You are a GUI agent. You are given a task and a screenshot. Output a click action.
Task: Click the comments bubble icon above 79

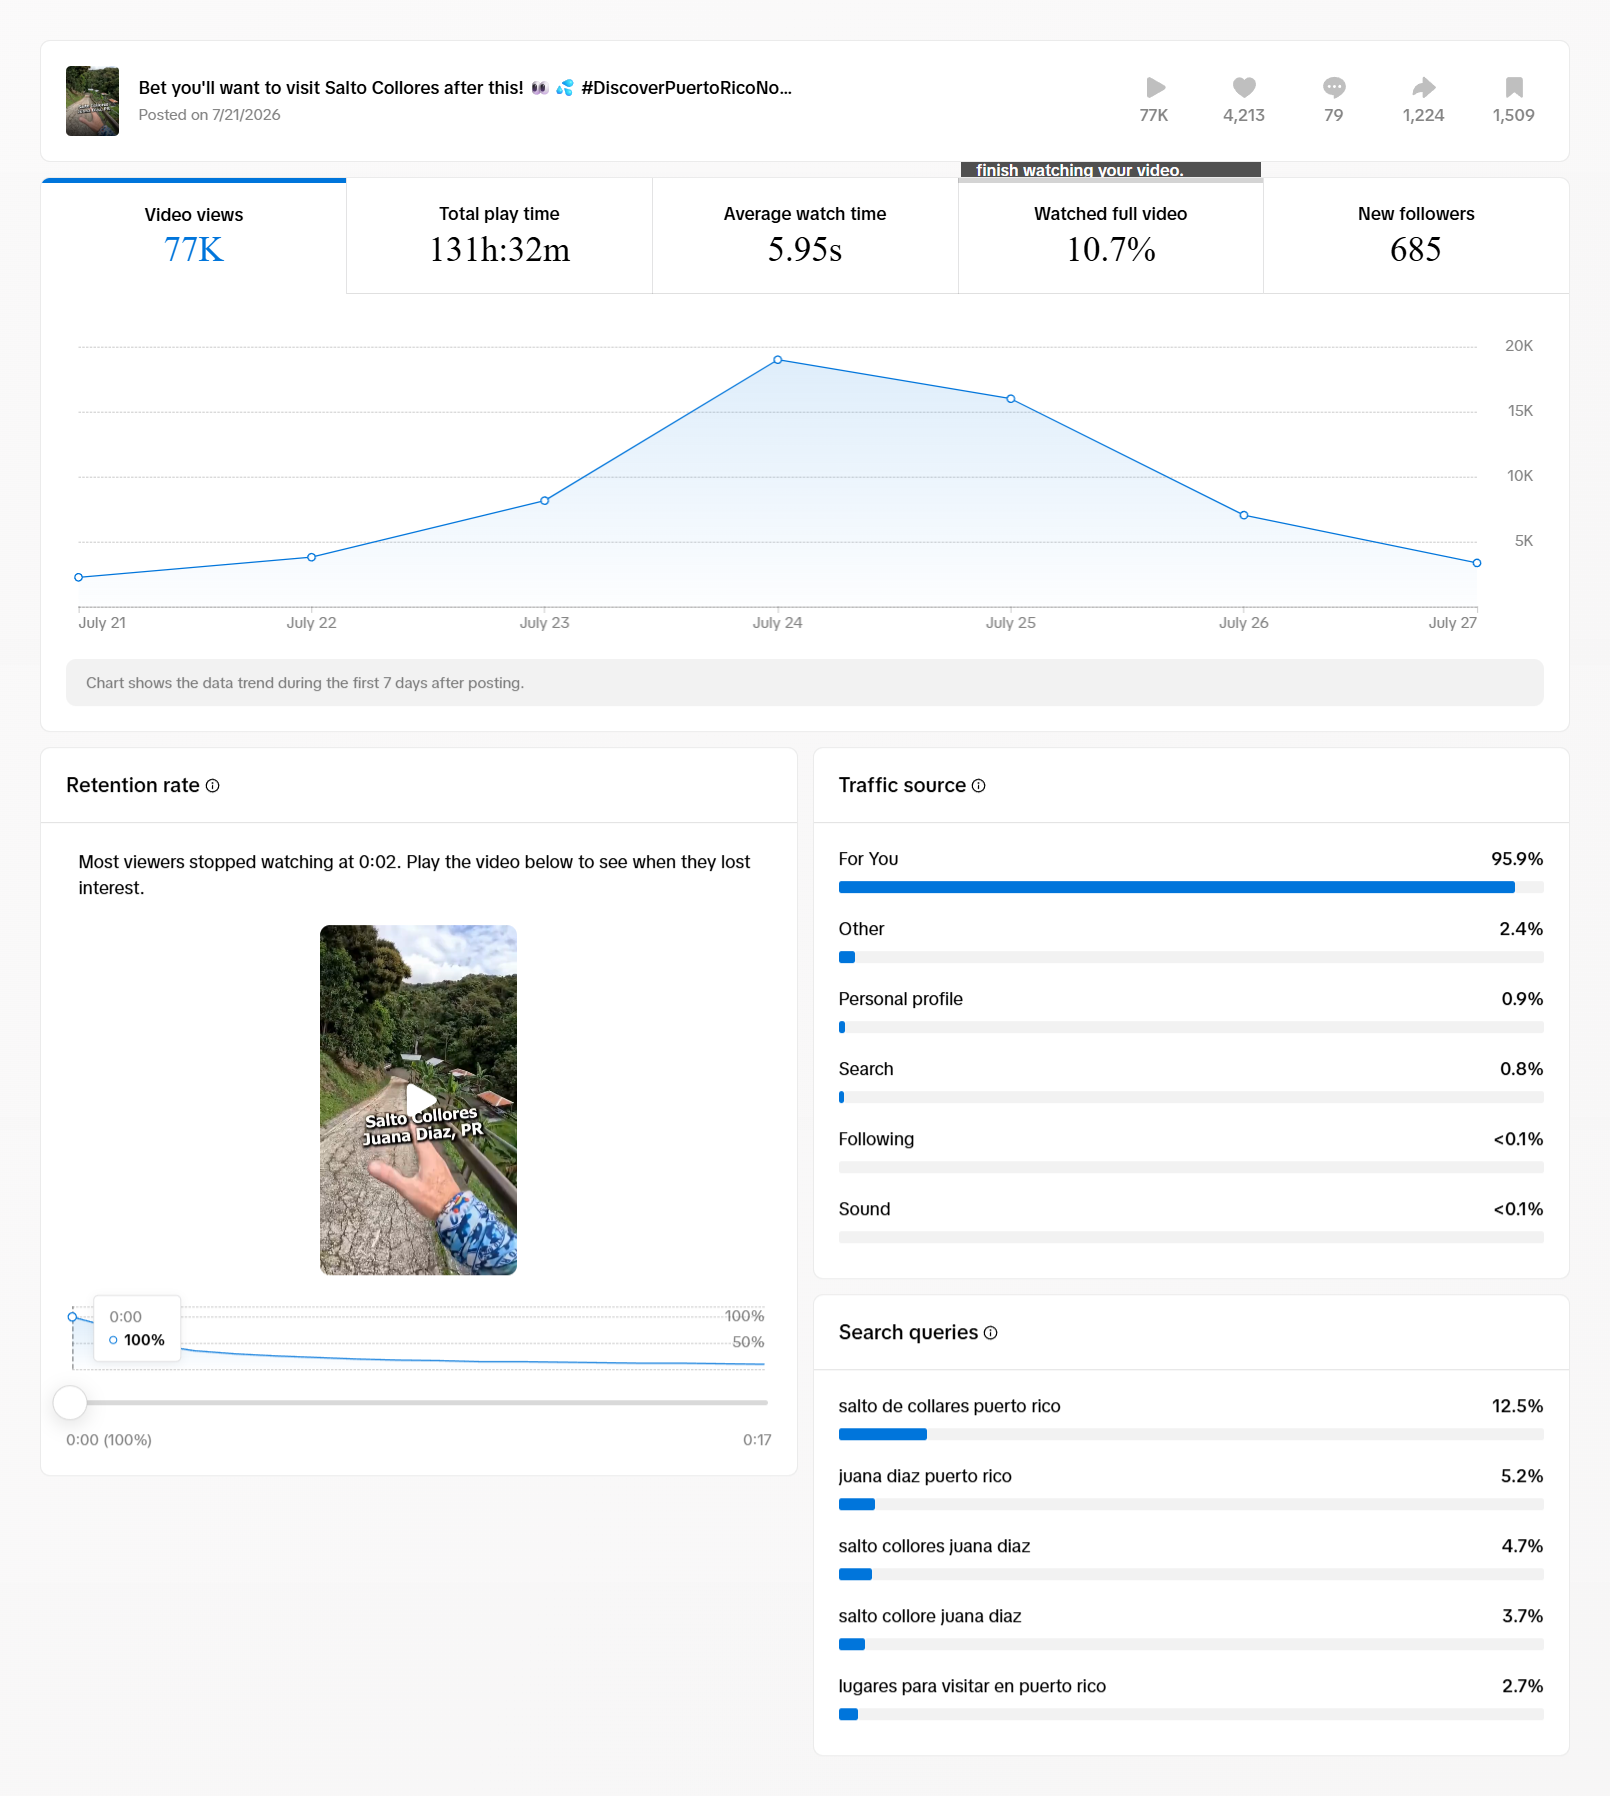[x=1334, y=87]
